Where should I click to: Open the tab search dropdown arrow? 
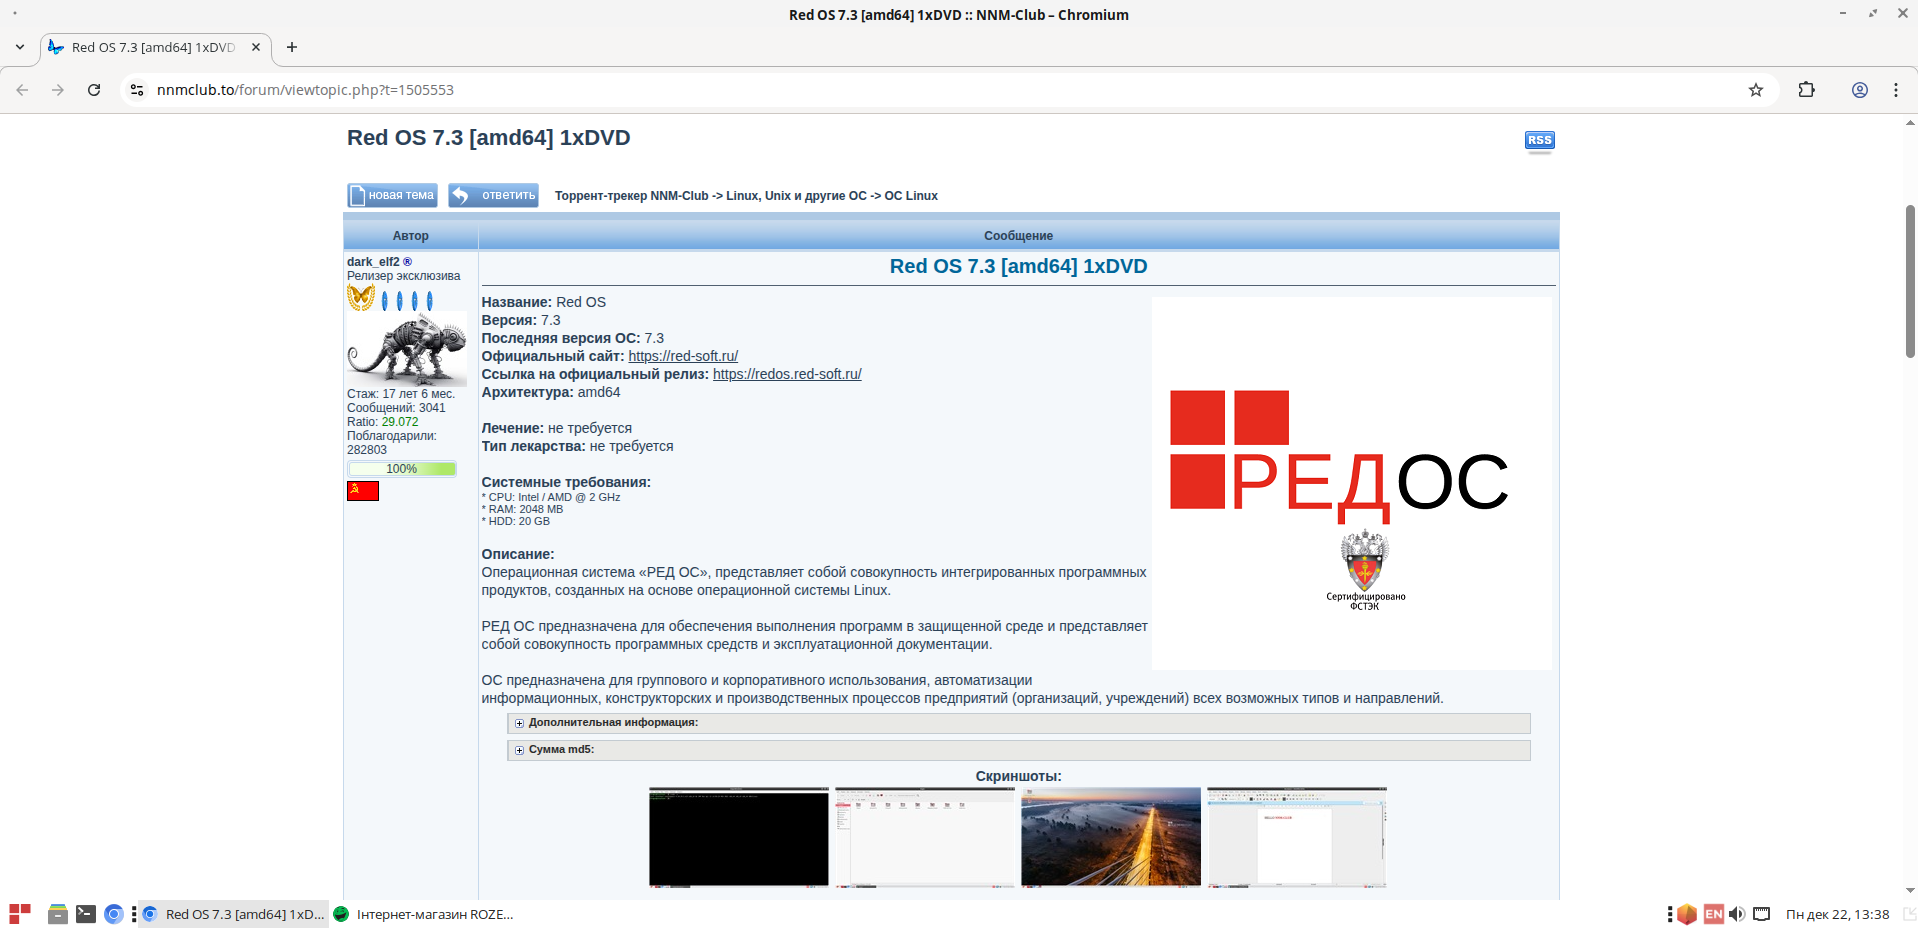tap(20, 47)
